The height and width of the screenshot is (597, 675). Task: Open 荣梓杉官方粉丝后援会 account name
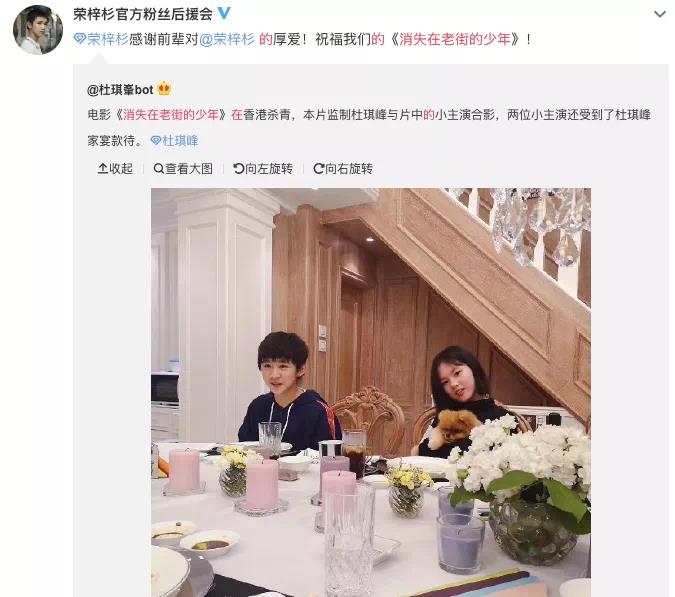pyautogui.click(x=142, y=14)
